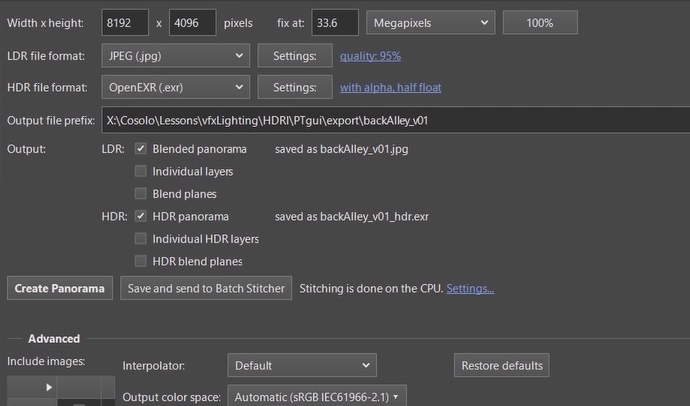Uncheck the Blended panorama checkbox
Image resolution: width=690 pixels, height=406 pixels.
coord(140,149)
